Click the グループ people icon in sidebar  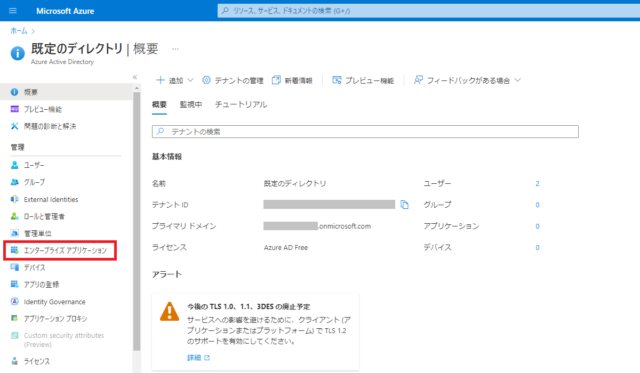click(x=14, y=182)
